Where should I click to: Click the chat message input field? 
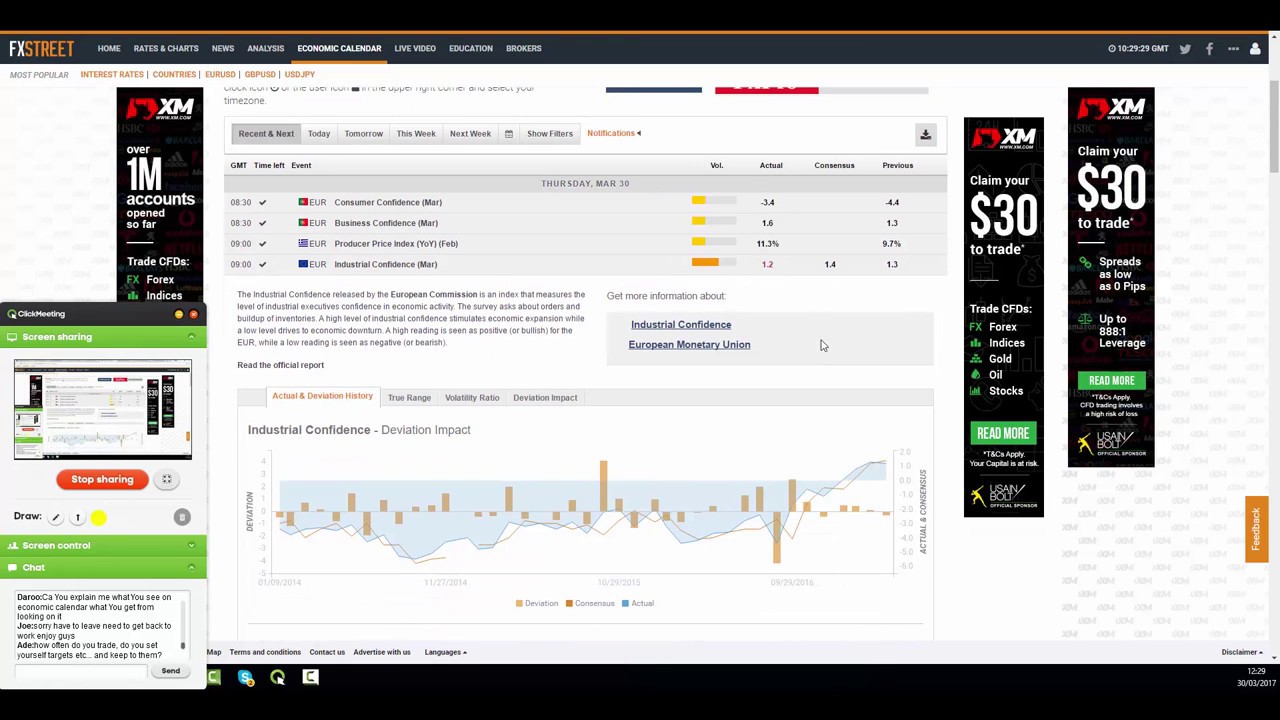80,671
